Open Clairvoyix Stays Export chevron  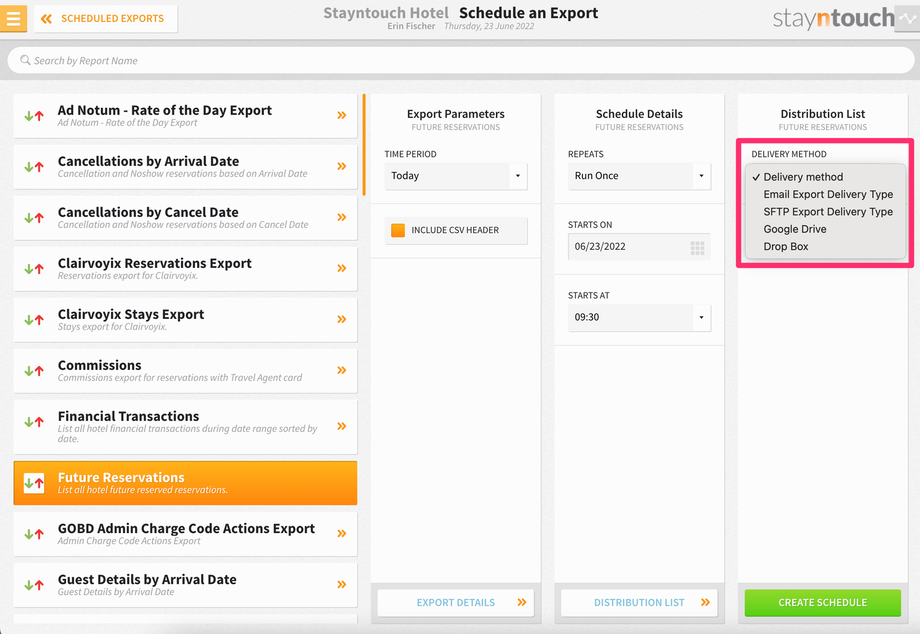[341, 320]
